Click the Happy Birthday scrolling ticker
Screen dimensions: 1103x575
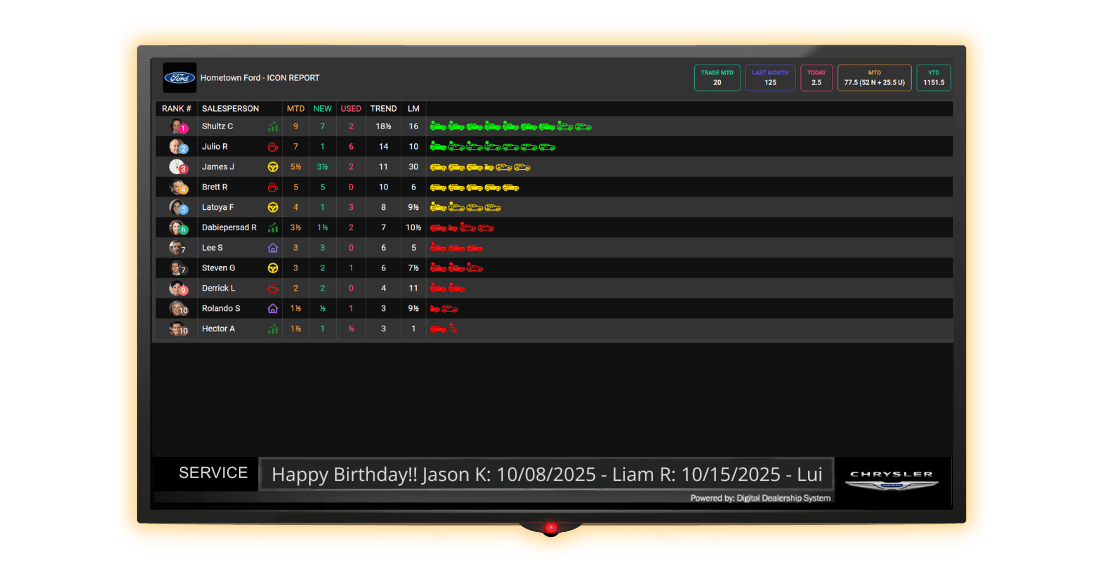point(546,474)
